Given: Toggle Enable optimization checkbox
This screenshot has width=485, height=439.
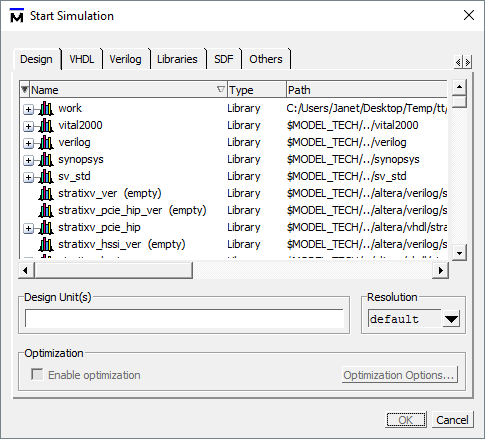Looking at the screenshot, I should 37,374.
